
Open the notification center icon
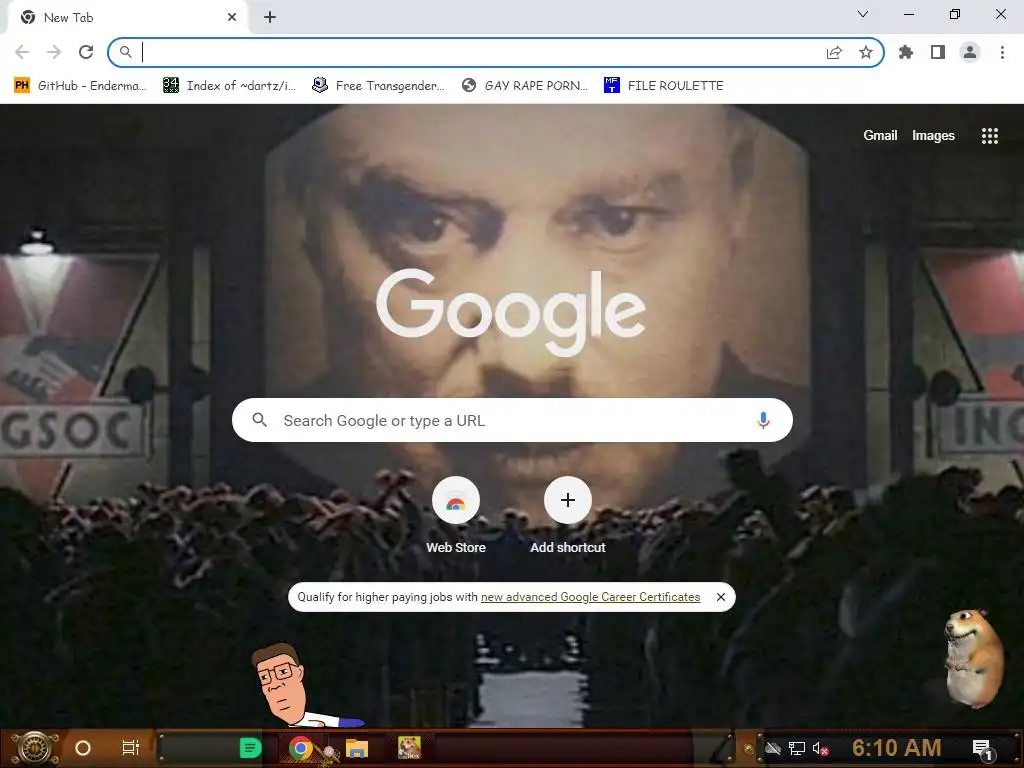(982, 749)
